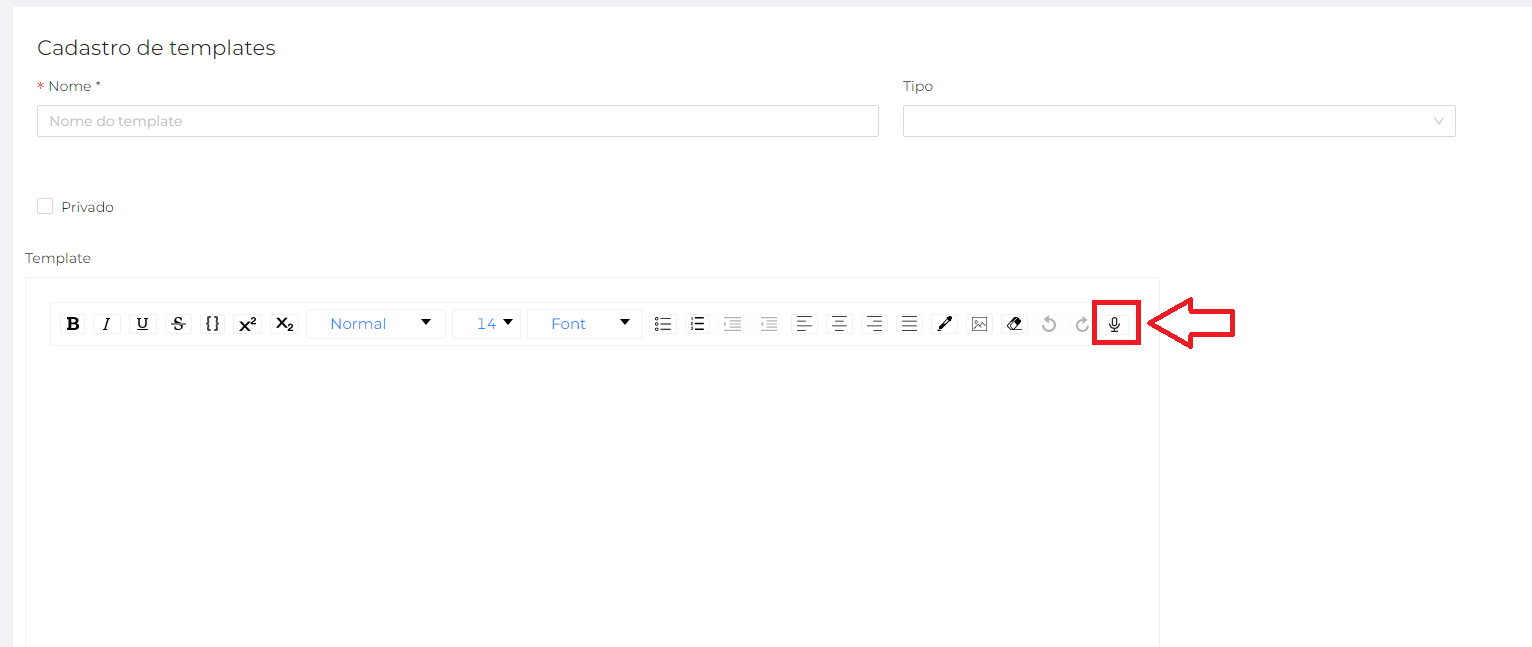Toggle underline formatting
Screen dimensions: 1532x647
[x=142, y=323]
